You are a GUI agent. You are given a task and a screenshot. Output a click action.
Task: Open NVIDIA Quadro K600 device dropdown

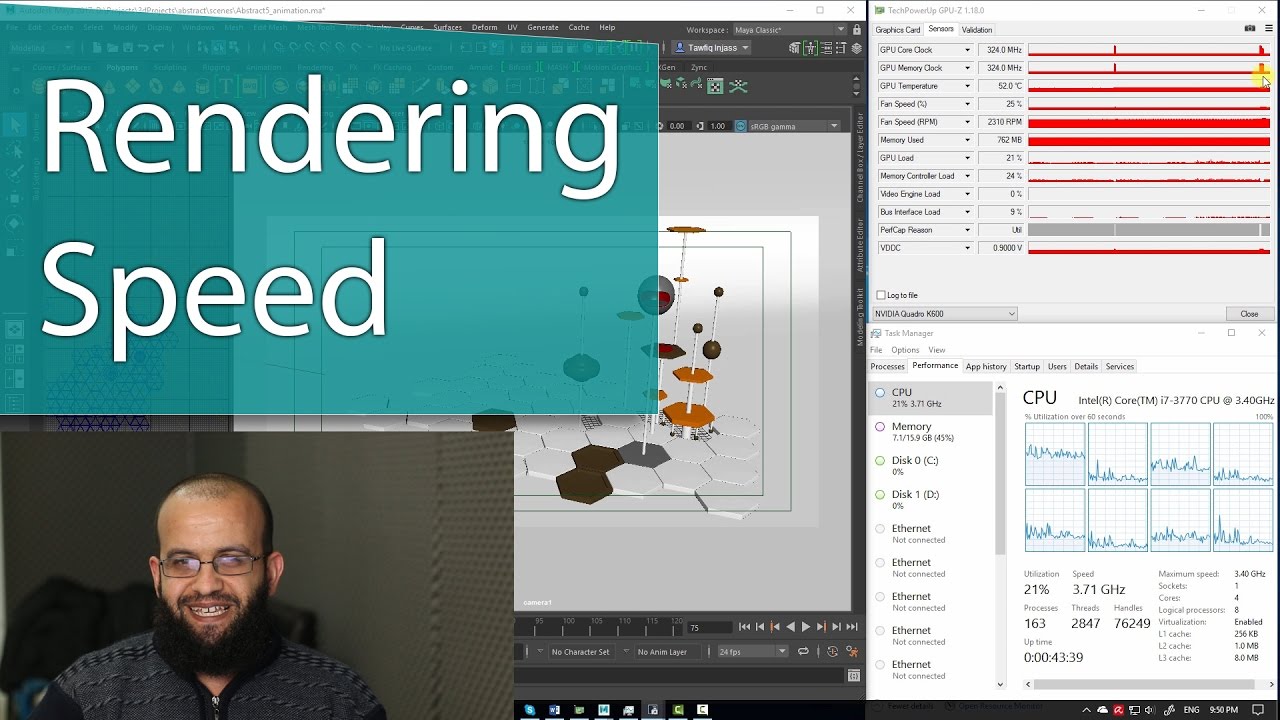coord(945,314)
